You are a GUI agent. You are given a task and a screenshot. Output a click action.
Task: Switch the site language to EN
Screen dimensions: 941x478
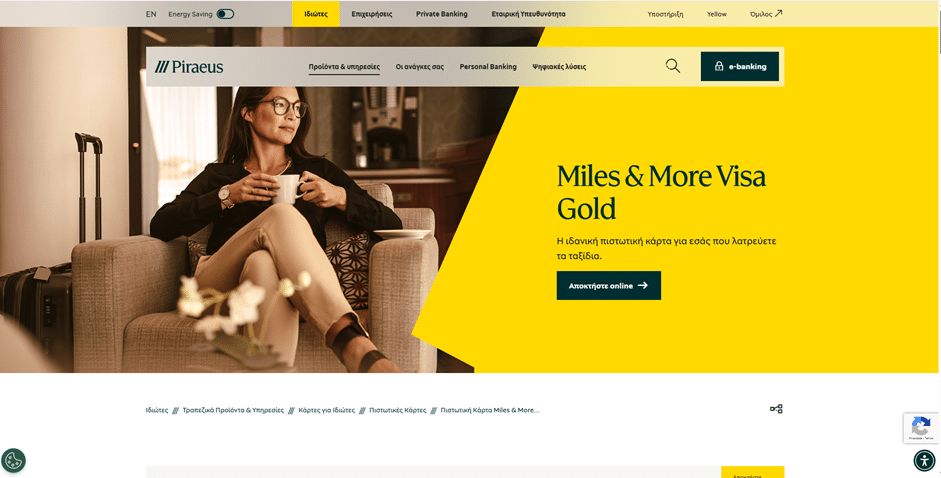pos(151,14)
